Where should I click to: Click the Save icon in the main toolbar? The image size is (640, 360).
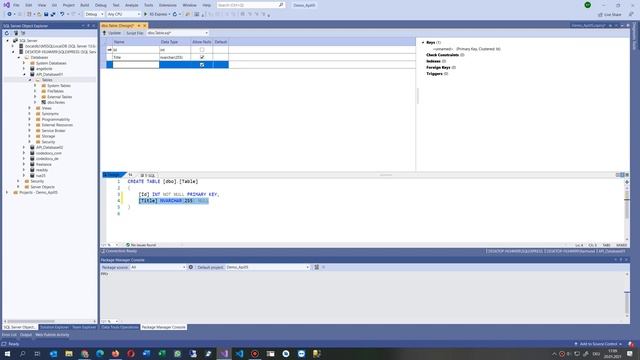(46, 14)
